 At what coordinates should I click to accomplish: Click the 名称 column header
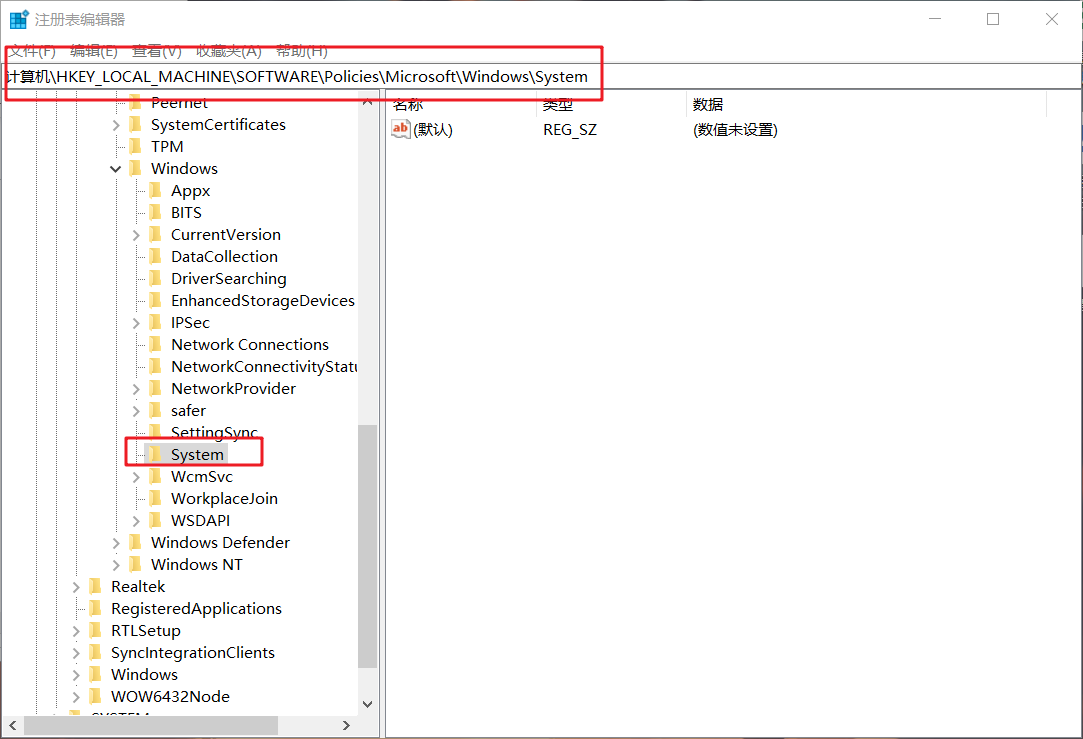[x=408, y=104]
